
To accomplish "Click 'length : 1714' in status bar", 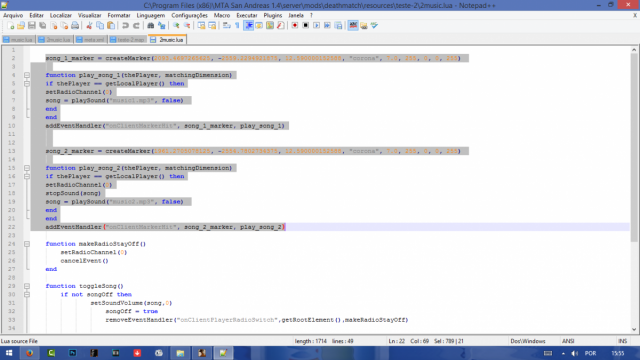I will (311, 341).
